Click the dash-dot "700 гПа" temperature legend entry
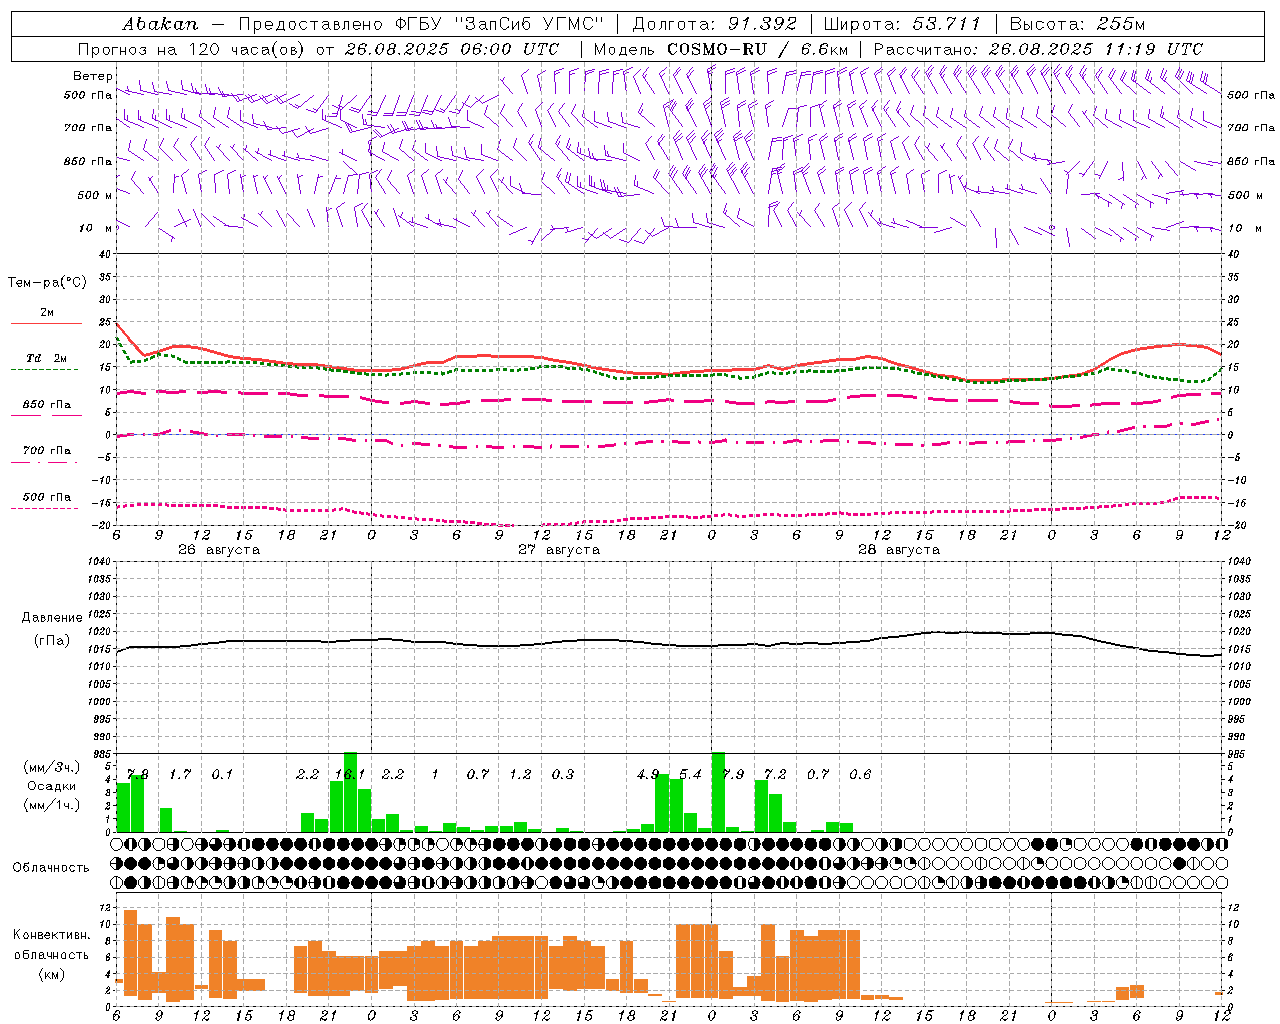 [x=47, y=451]
